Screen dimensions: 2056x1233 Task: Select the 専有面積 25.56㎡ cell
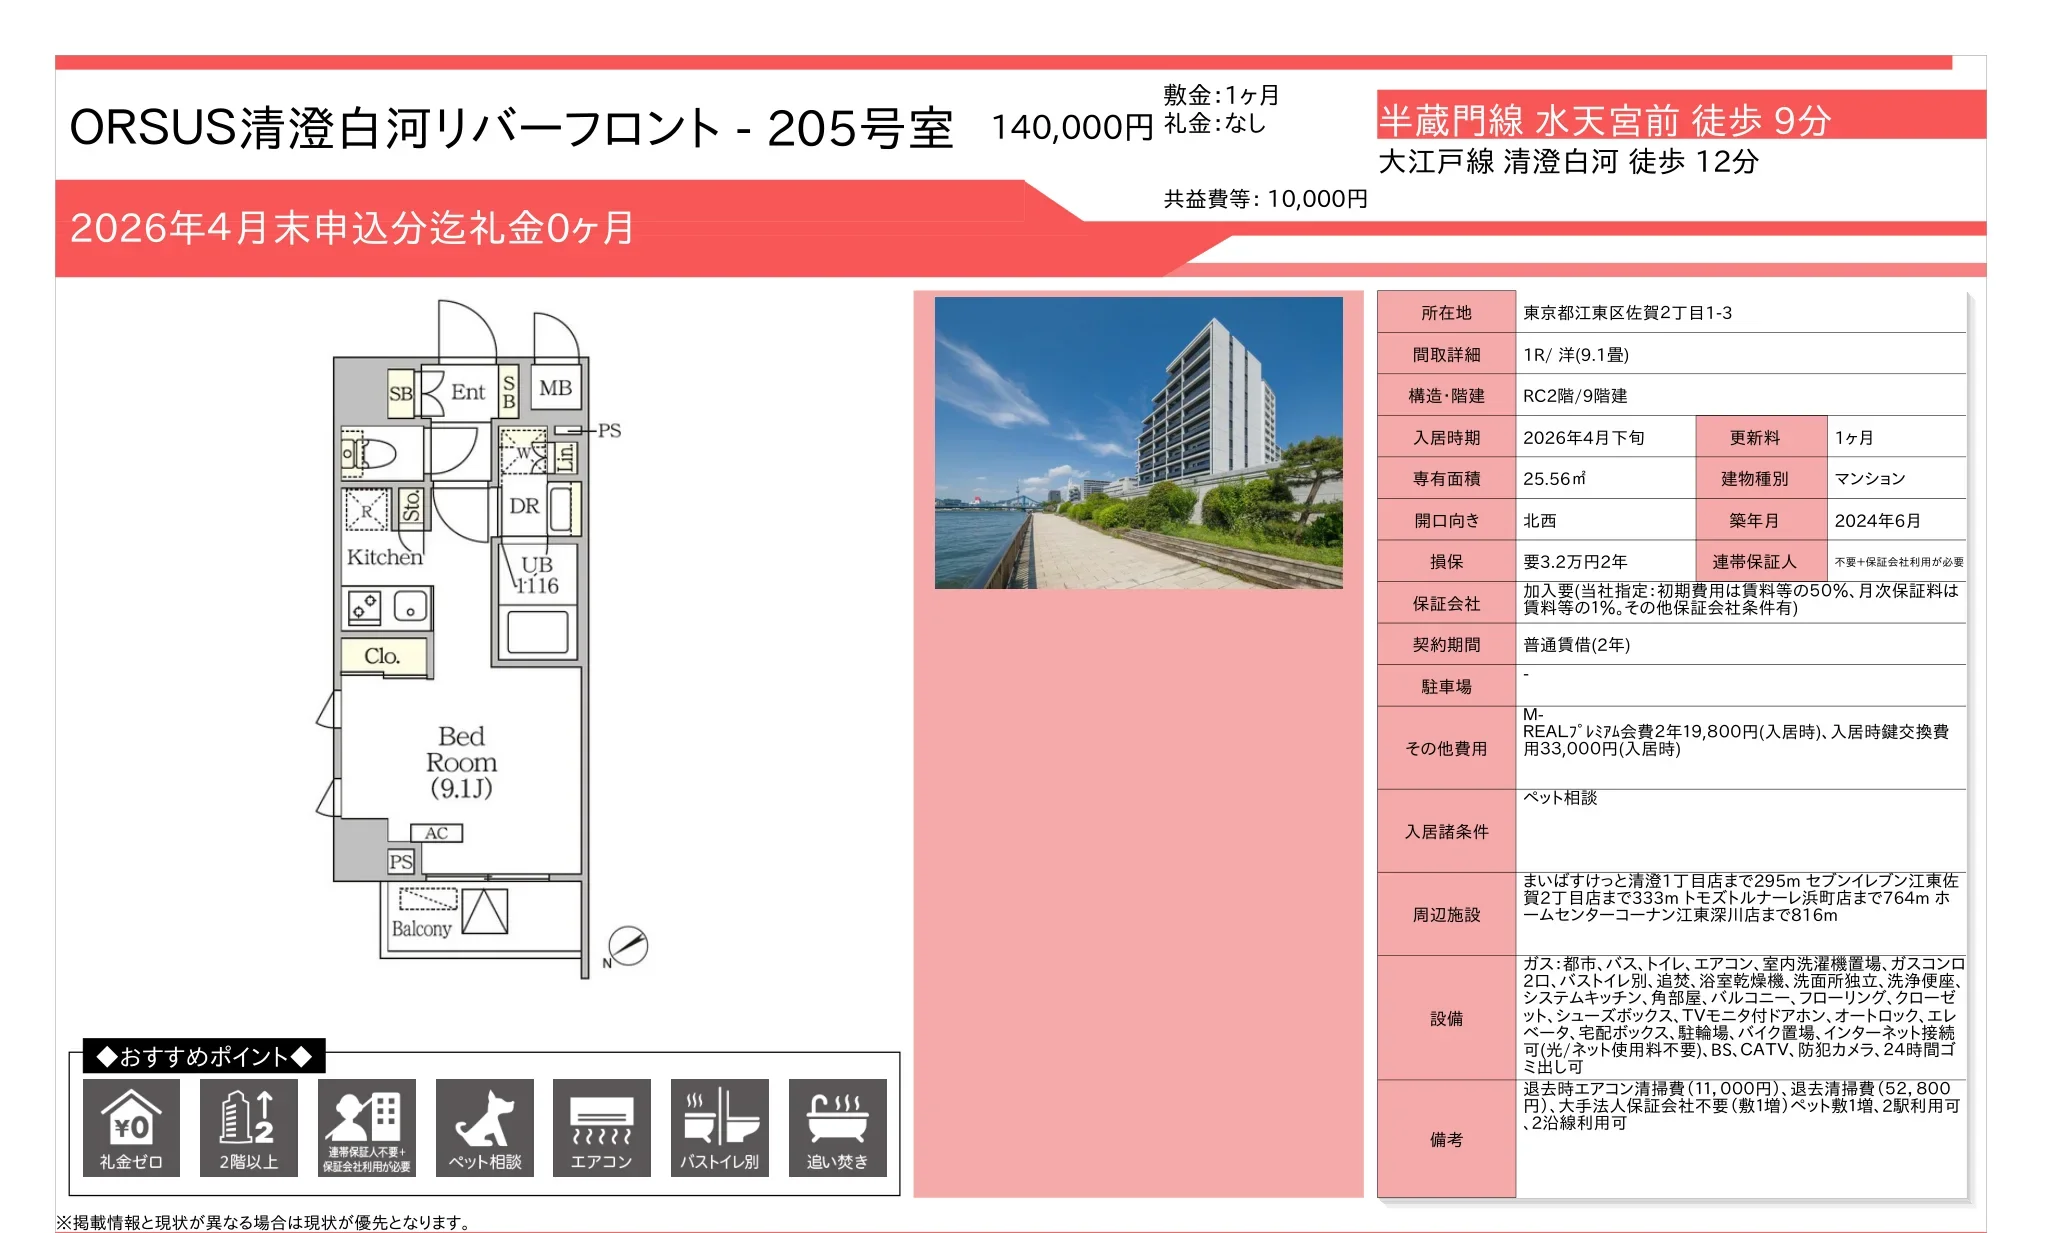pyautogui.click(x=1555, y=478)
